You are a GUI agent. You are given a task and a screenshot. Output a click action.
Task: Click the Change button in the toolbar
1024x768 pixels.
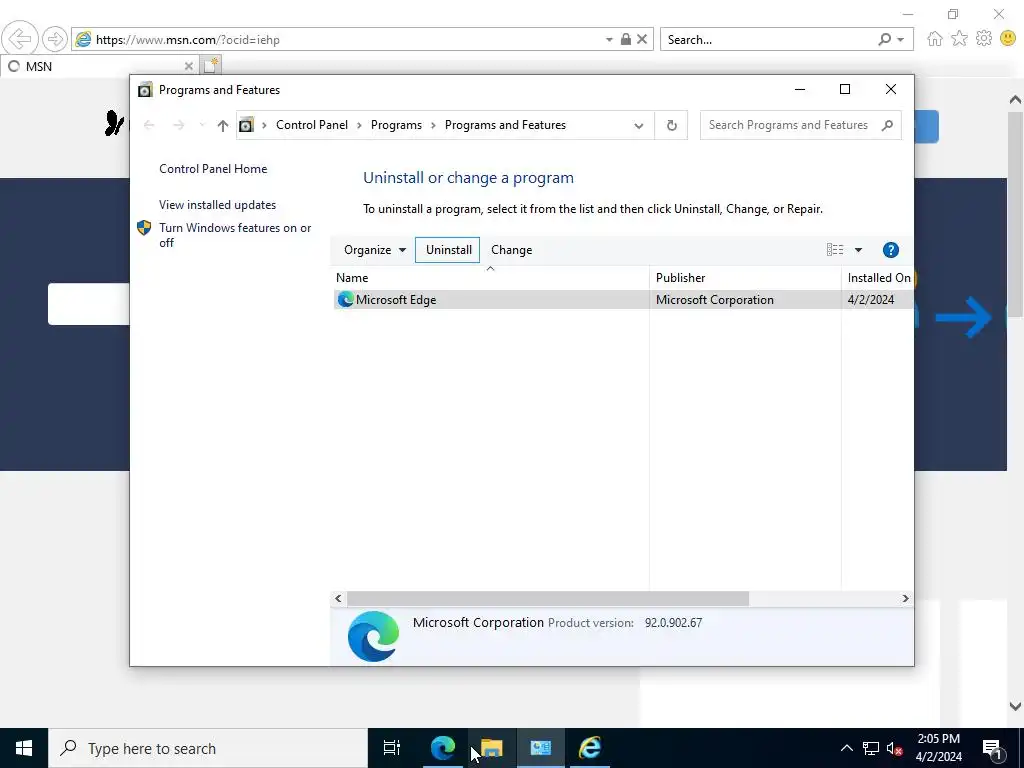[x=511, y=250]
